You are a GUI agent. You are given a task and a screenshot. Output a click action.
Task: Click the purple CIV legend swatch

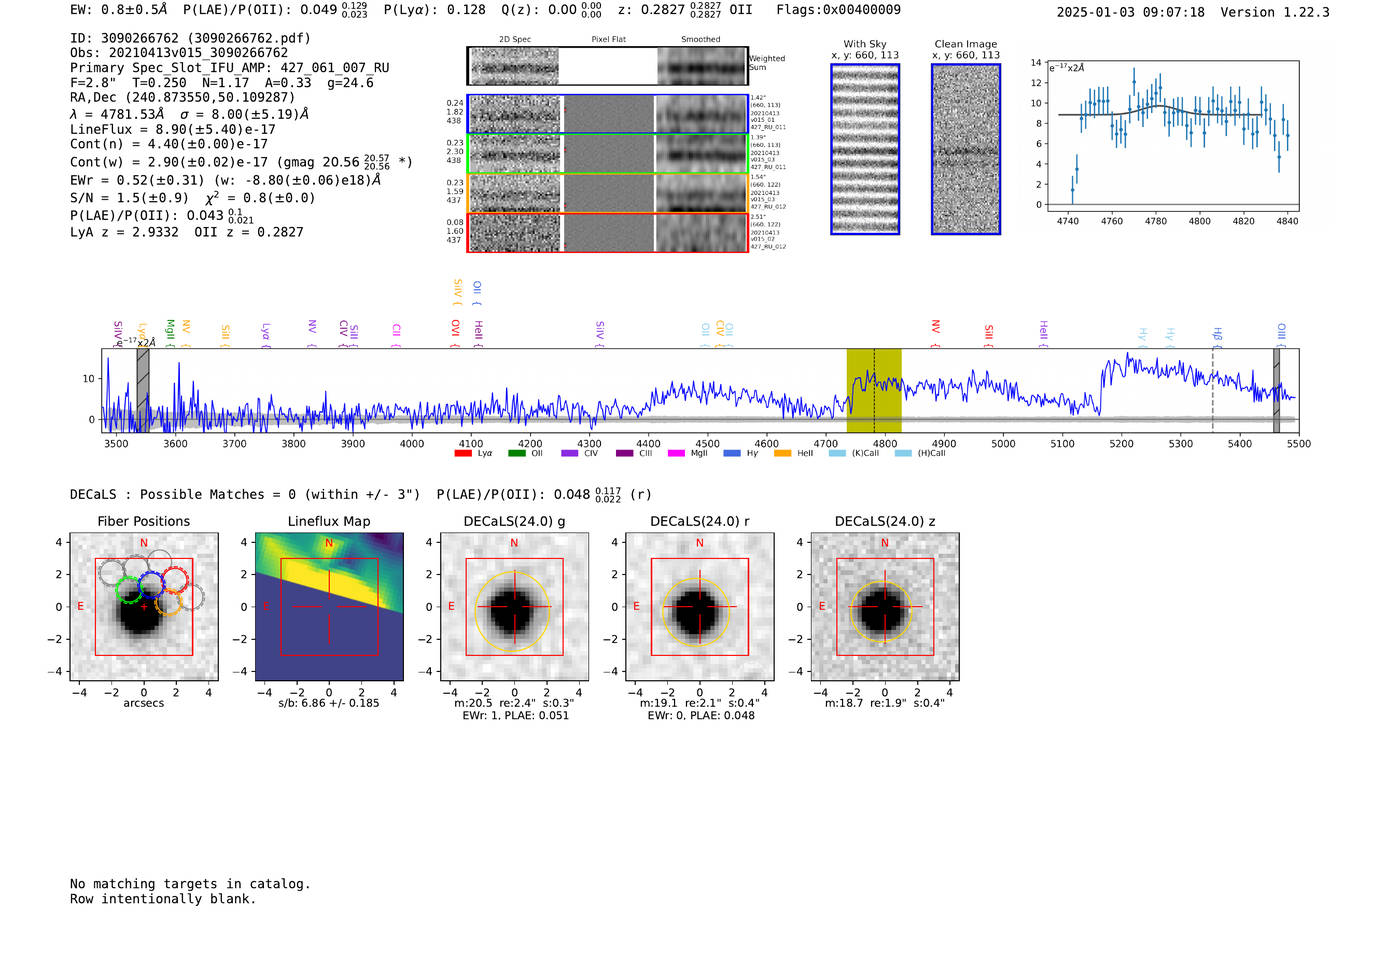tap(569, 453)
